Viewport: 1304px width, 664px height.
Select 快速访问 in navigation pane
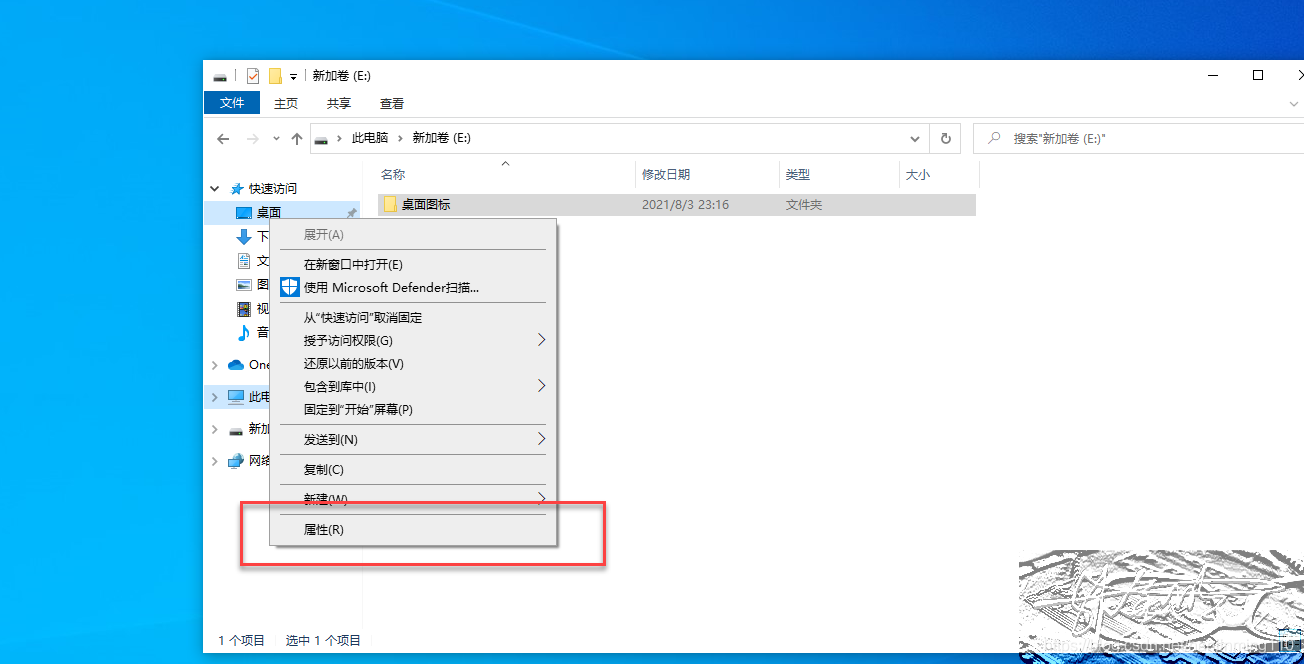(x=272, y=188)
